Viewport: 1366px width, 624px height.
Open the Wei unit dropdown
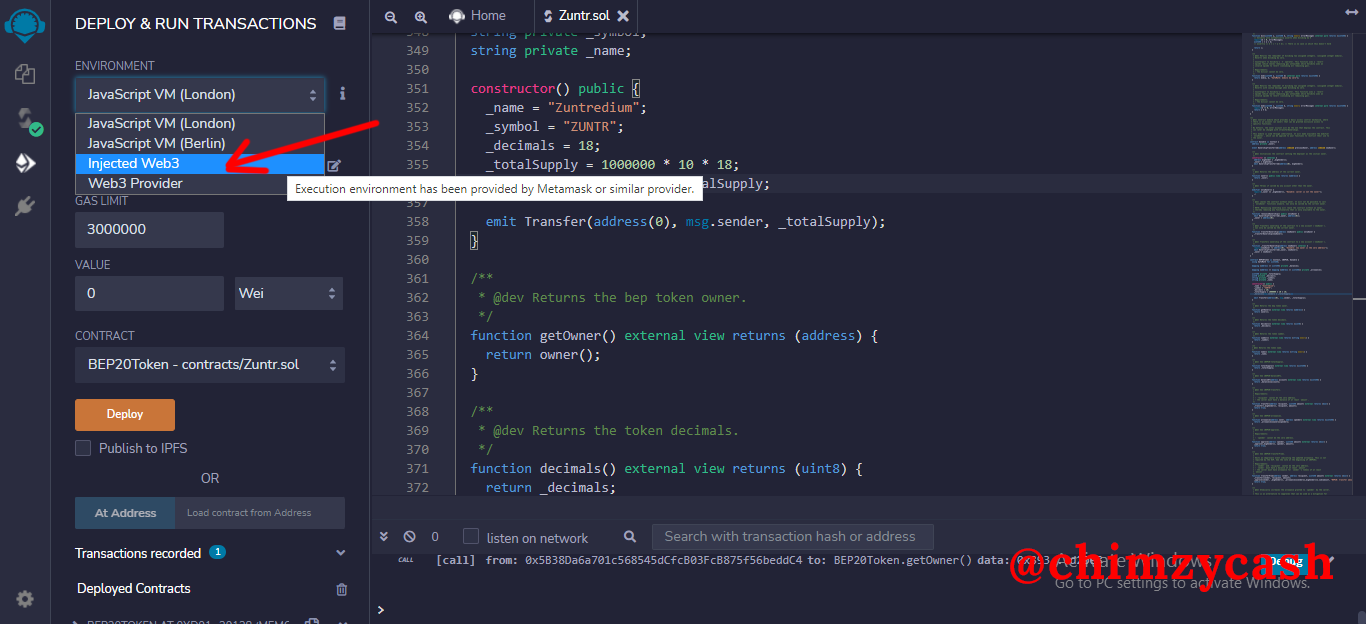(x=289, y=293)
